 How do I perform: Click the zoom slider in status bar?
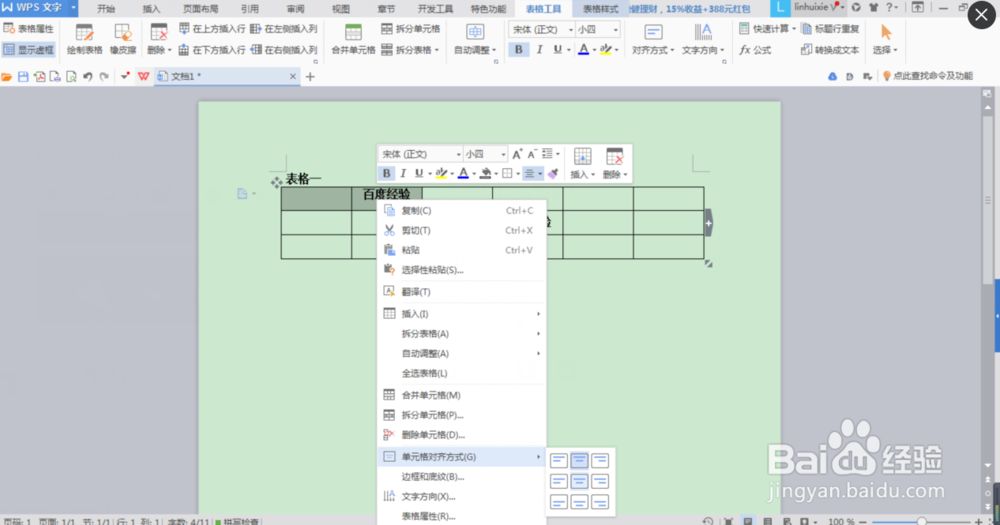click(x=922, y=521)
